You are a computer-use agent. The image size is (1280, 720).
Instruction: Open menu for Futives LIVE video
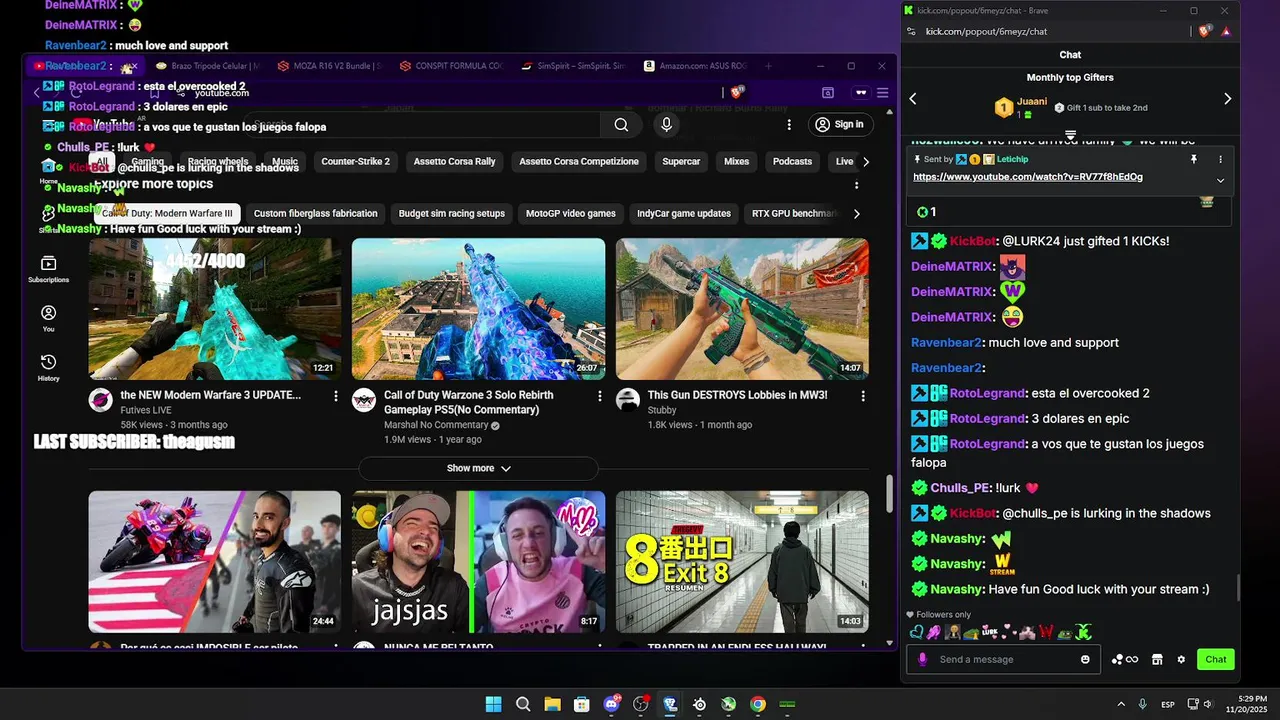(336, 396)
